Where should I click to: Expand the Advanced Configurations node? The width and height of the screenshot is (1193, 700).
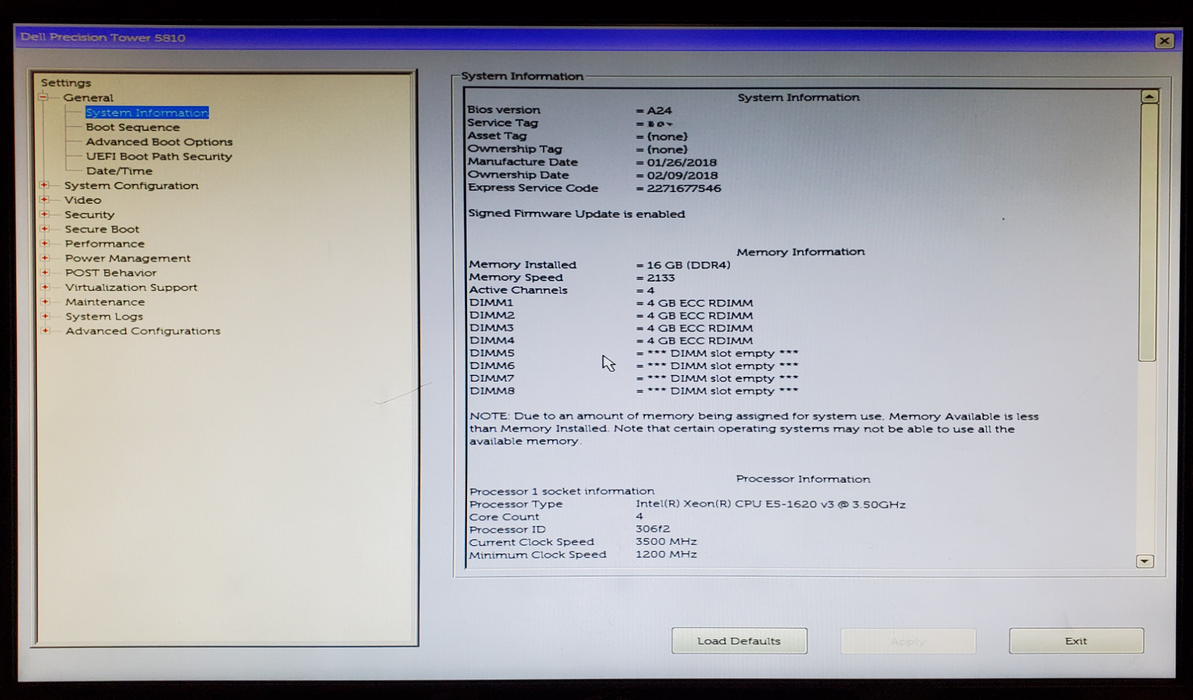coord(44,330)
